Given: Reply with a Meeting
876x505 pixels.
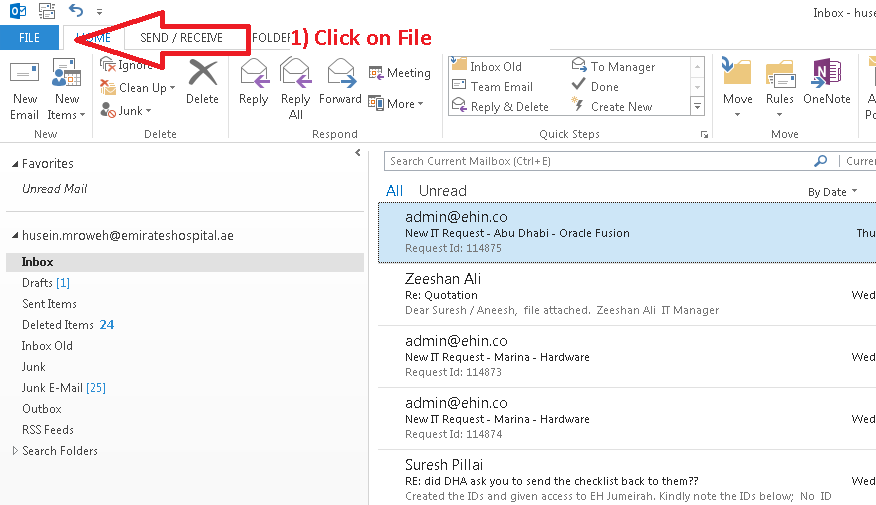Looking at the screenshot, I should click(399, 73).
